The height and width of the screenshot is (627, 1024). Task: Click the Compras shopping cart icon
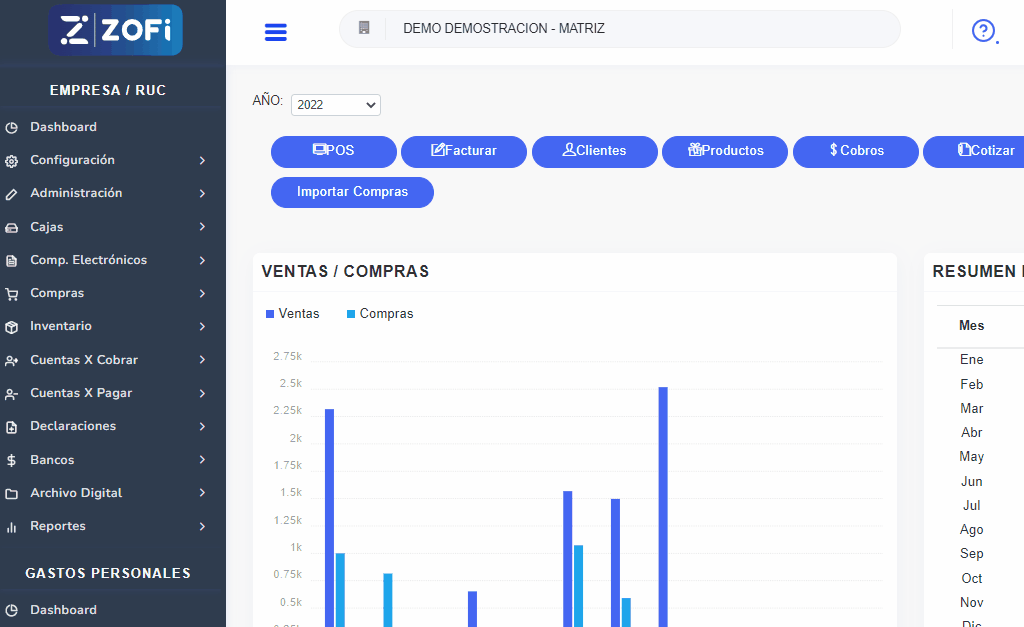[12, 294]
